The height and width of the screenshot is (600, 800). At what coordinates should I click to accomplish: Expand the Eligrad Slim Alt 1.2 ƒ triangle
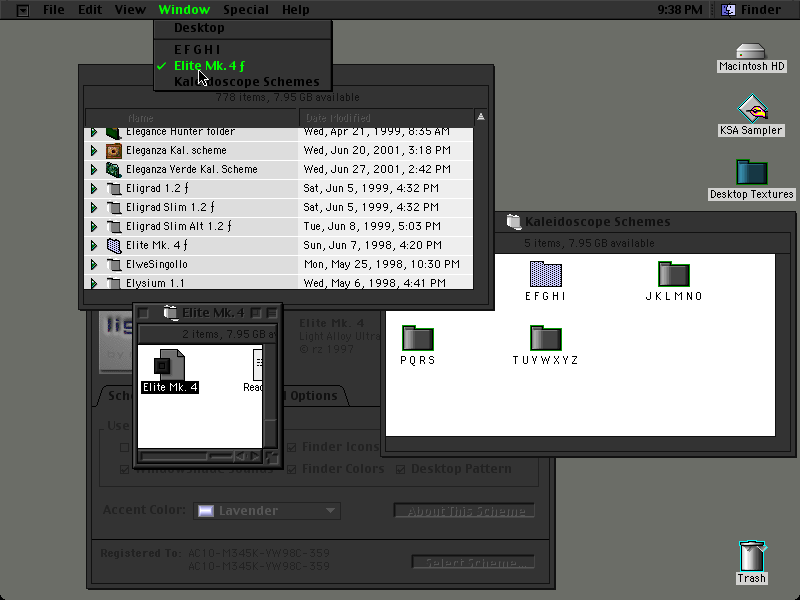(x=94, y=226)
